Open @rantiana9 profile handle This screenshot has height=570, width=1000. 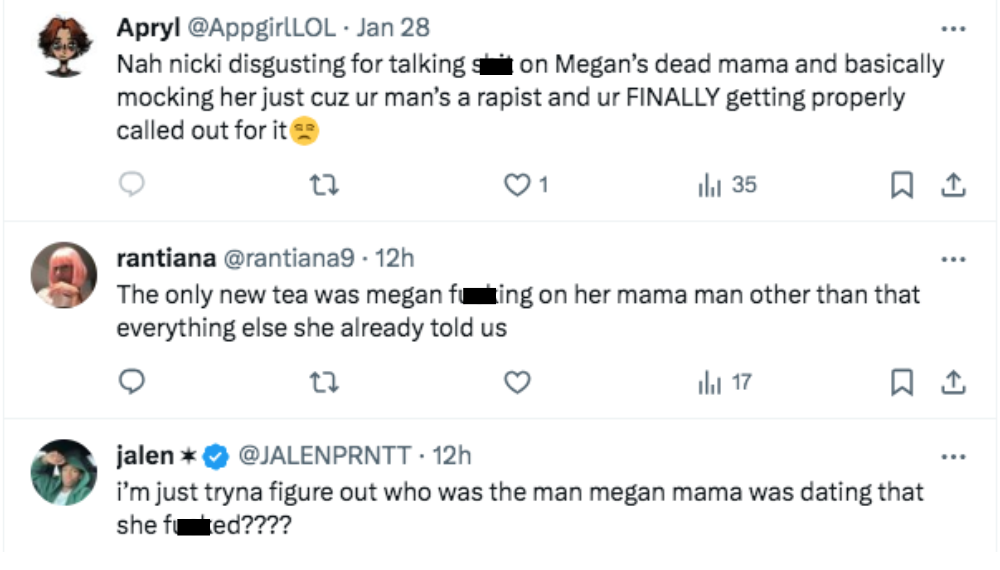[288, 258]
